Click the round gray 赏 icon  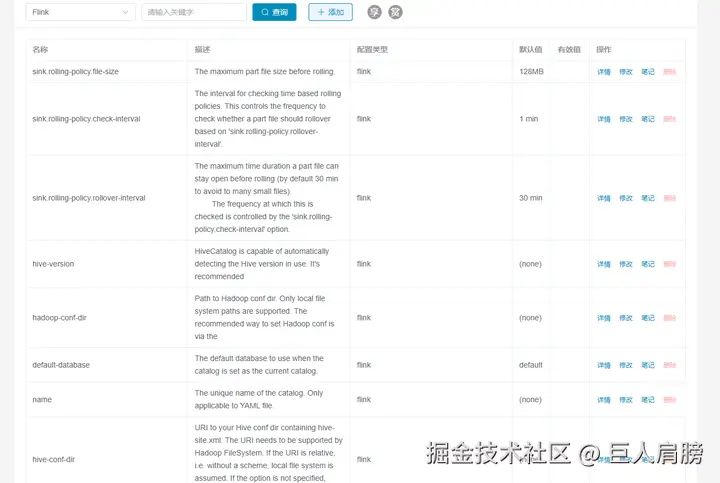tap(395, 12)
